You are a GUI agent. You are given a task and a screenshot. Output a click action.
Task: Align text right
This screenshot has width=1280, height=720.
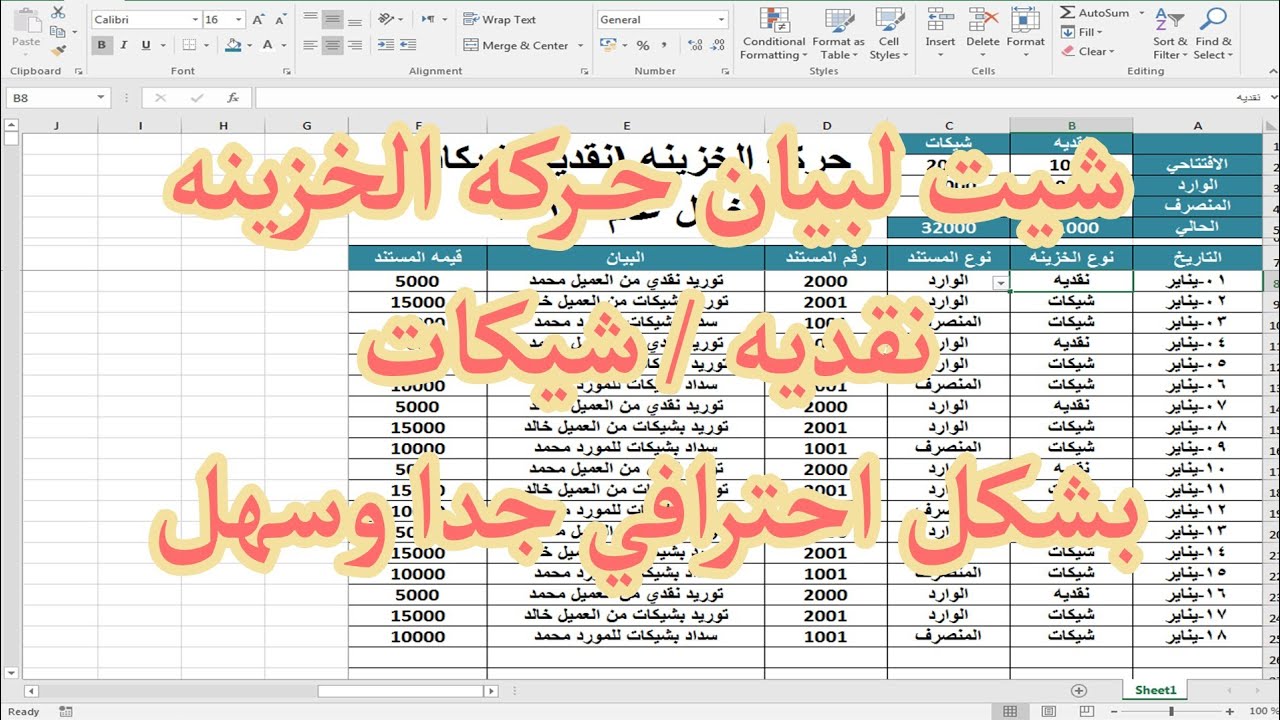[x=354, y=45]
